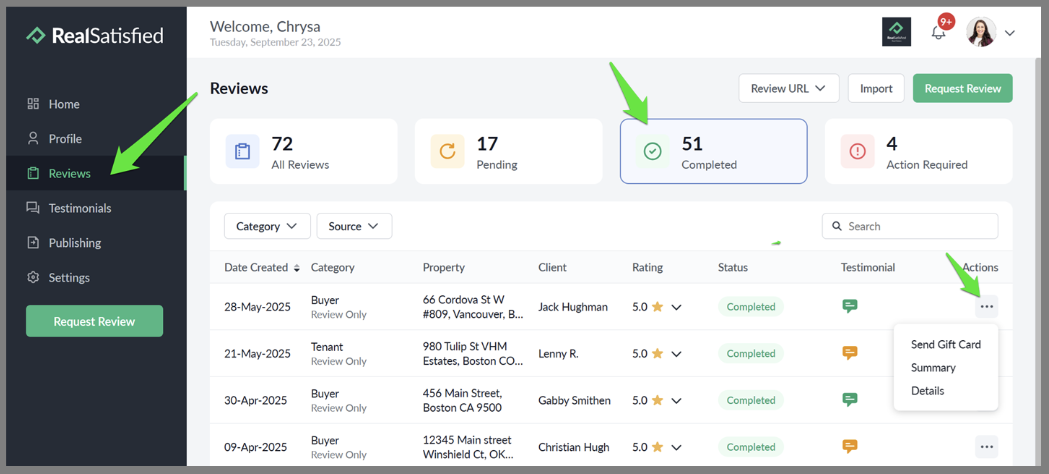This screenshot has height=474, width=1049.
Task: Select the 30-Apr-2025 date cell
Action: pos(256,400)
